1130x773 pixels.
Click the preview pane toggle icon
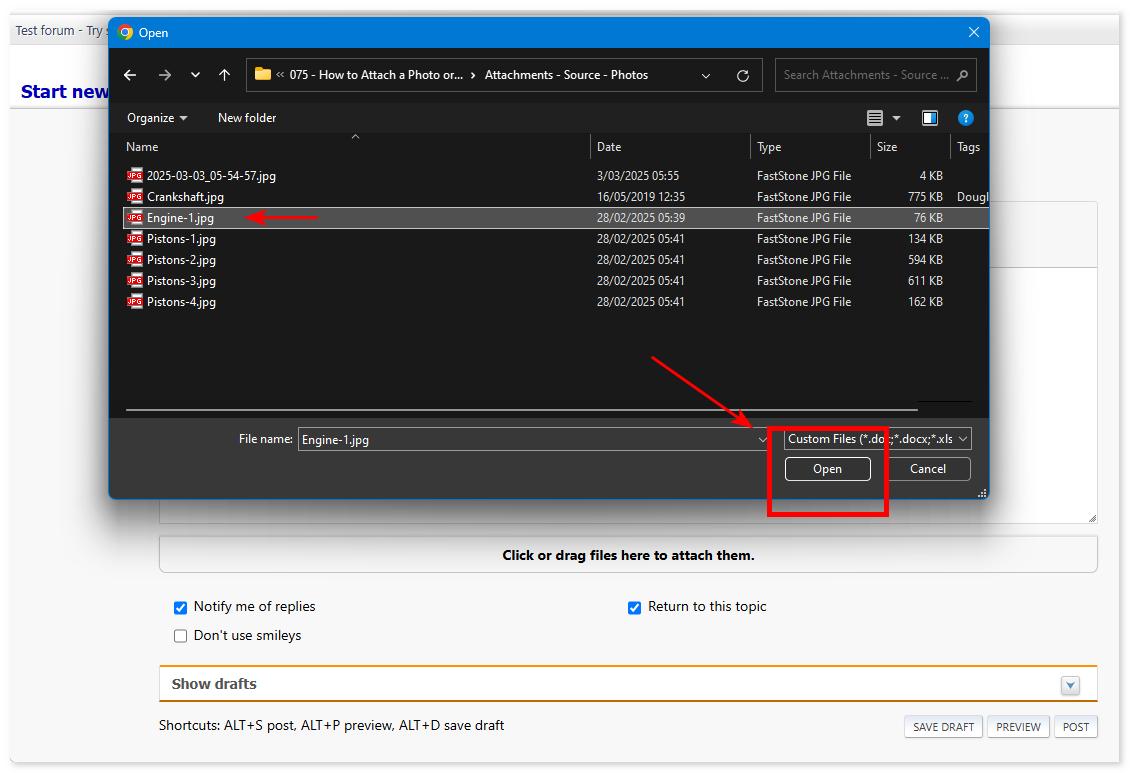pos(929,117)
